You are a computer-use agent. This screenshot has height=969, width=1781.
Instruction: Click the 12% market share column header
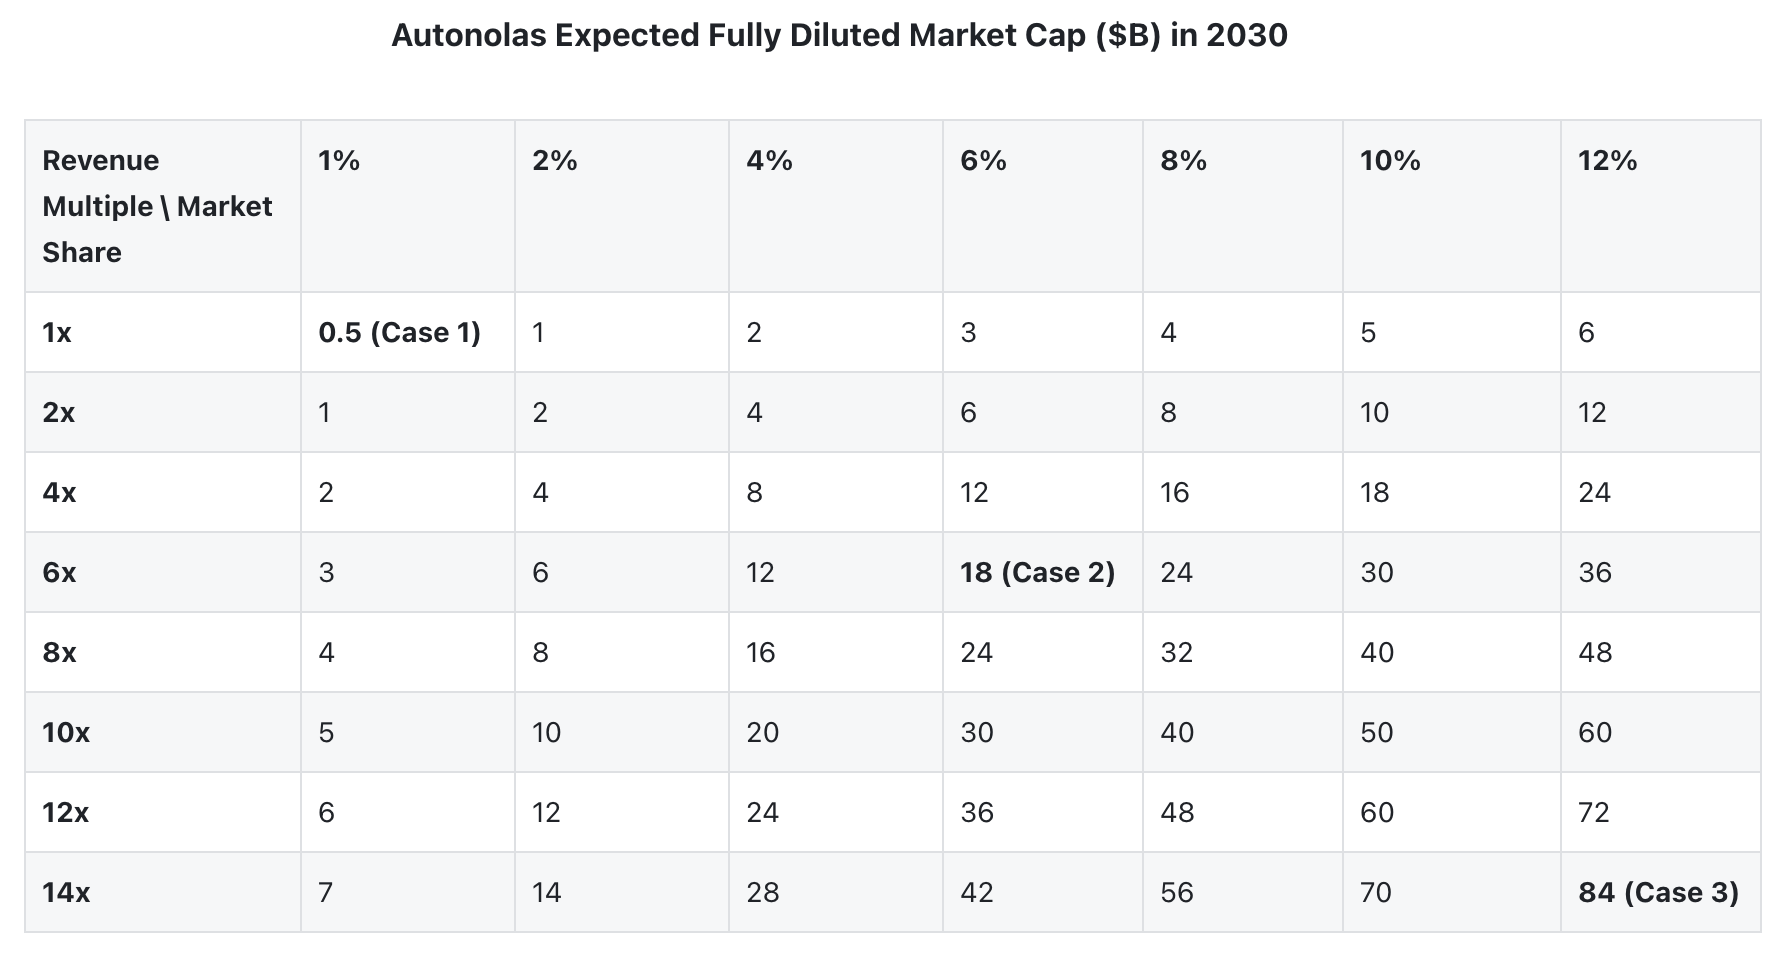1607,161
